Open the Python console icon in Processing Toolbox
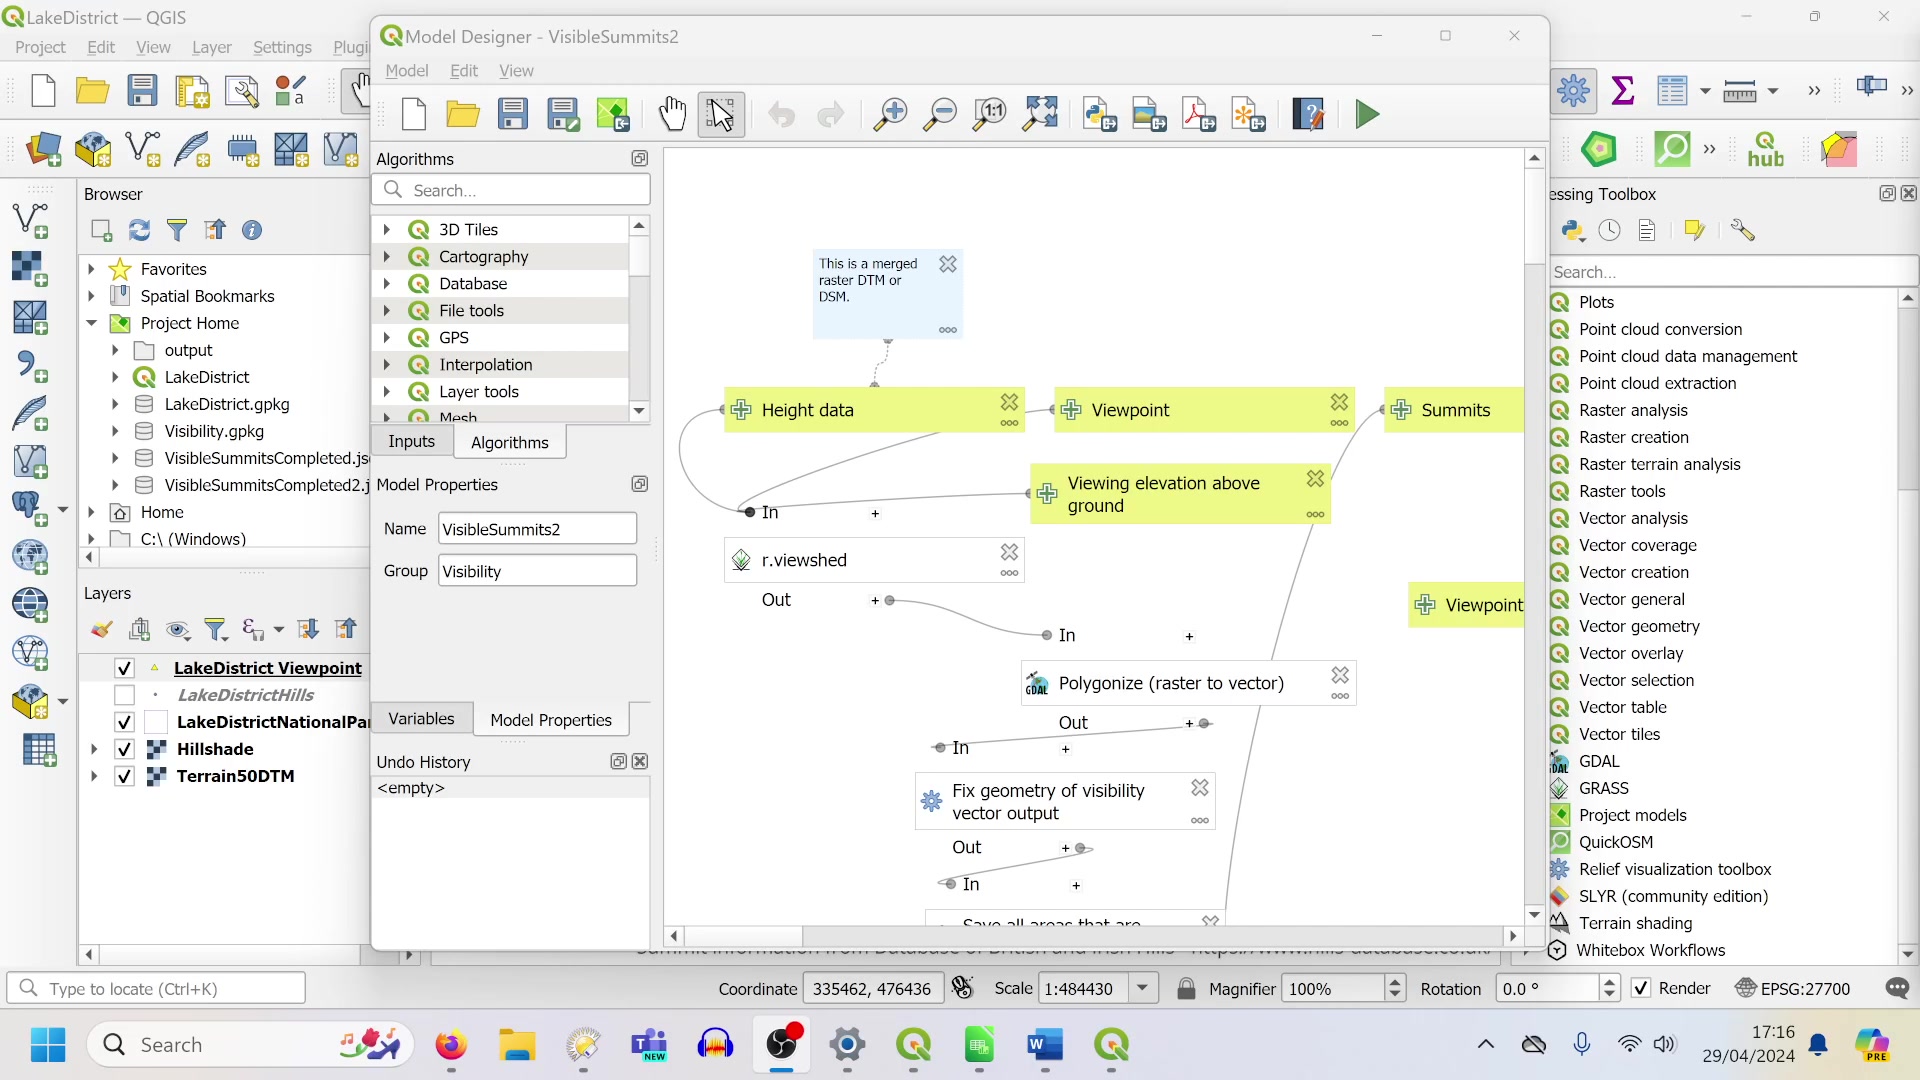This screenshot has height=1080, width=1920. [x=1572, y=231]
